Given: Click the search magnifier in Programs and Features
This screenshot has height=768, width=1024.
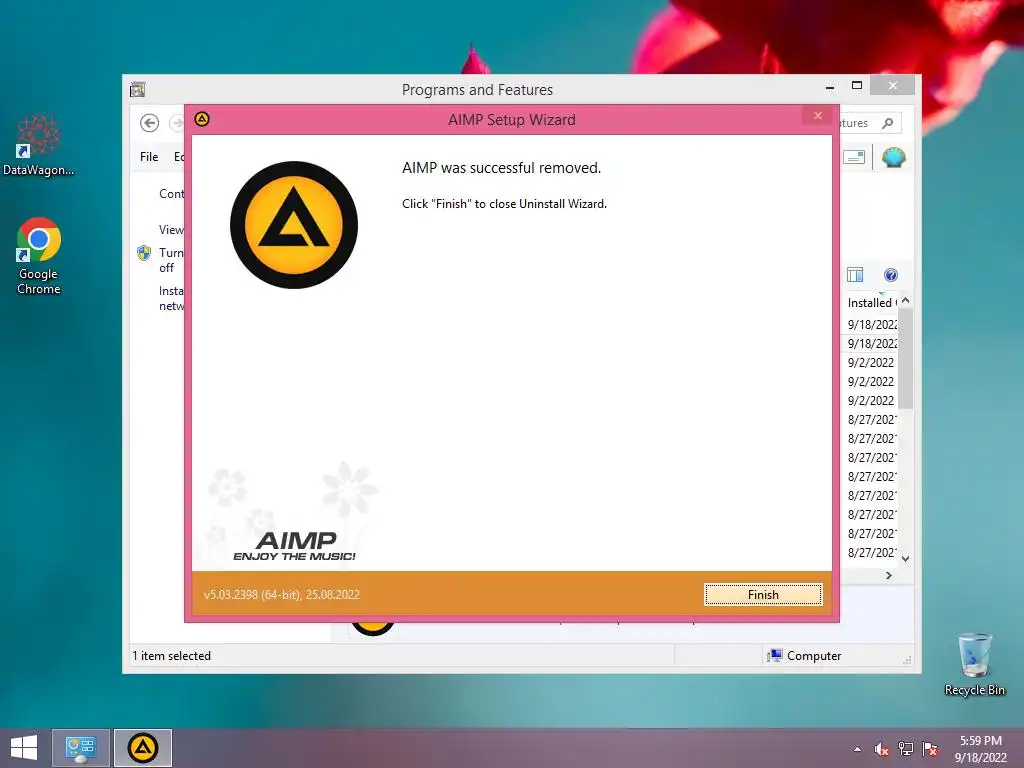Looking at the screenshot, I should click(x=888, y=123).
